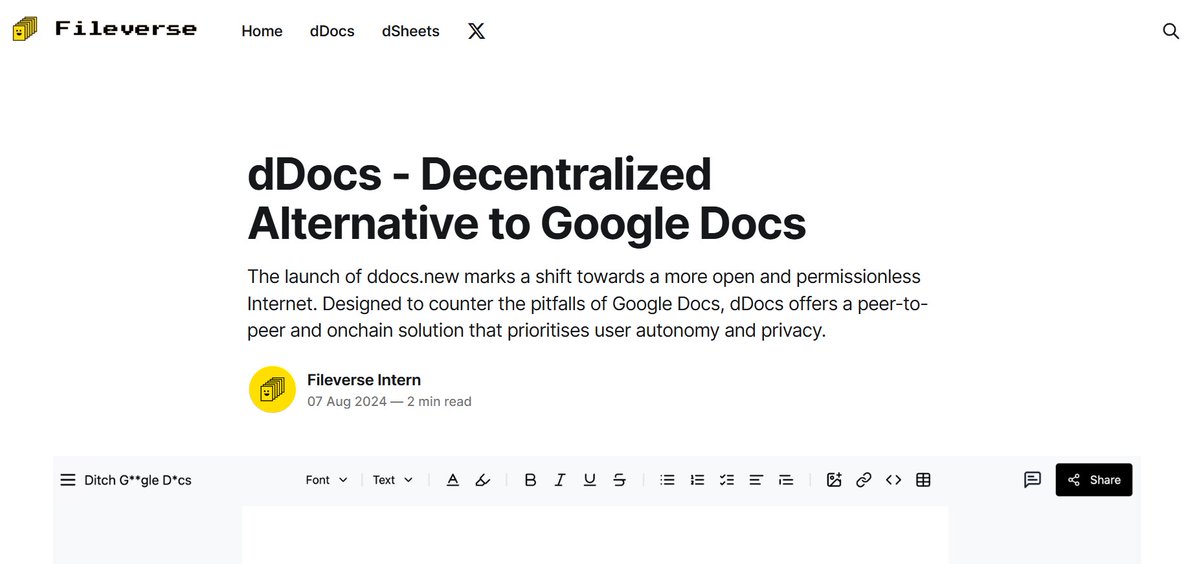
Task: Click the 07 Aug 2024 date text
Action: [347, 401]
